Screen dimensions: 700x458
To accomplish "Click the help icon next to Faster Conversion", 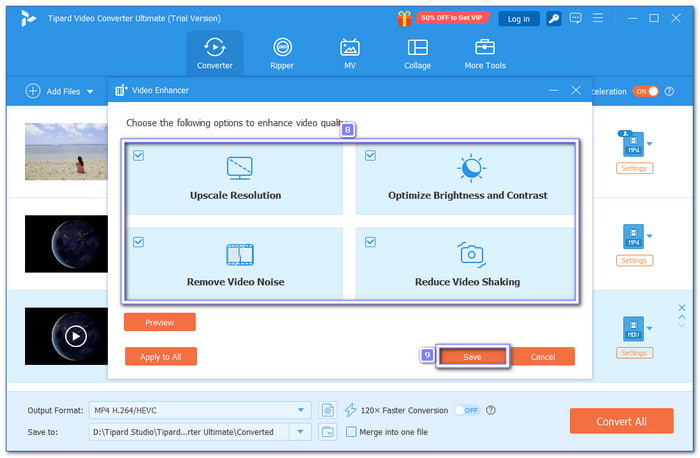I will click(491, 410).
